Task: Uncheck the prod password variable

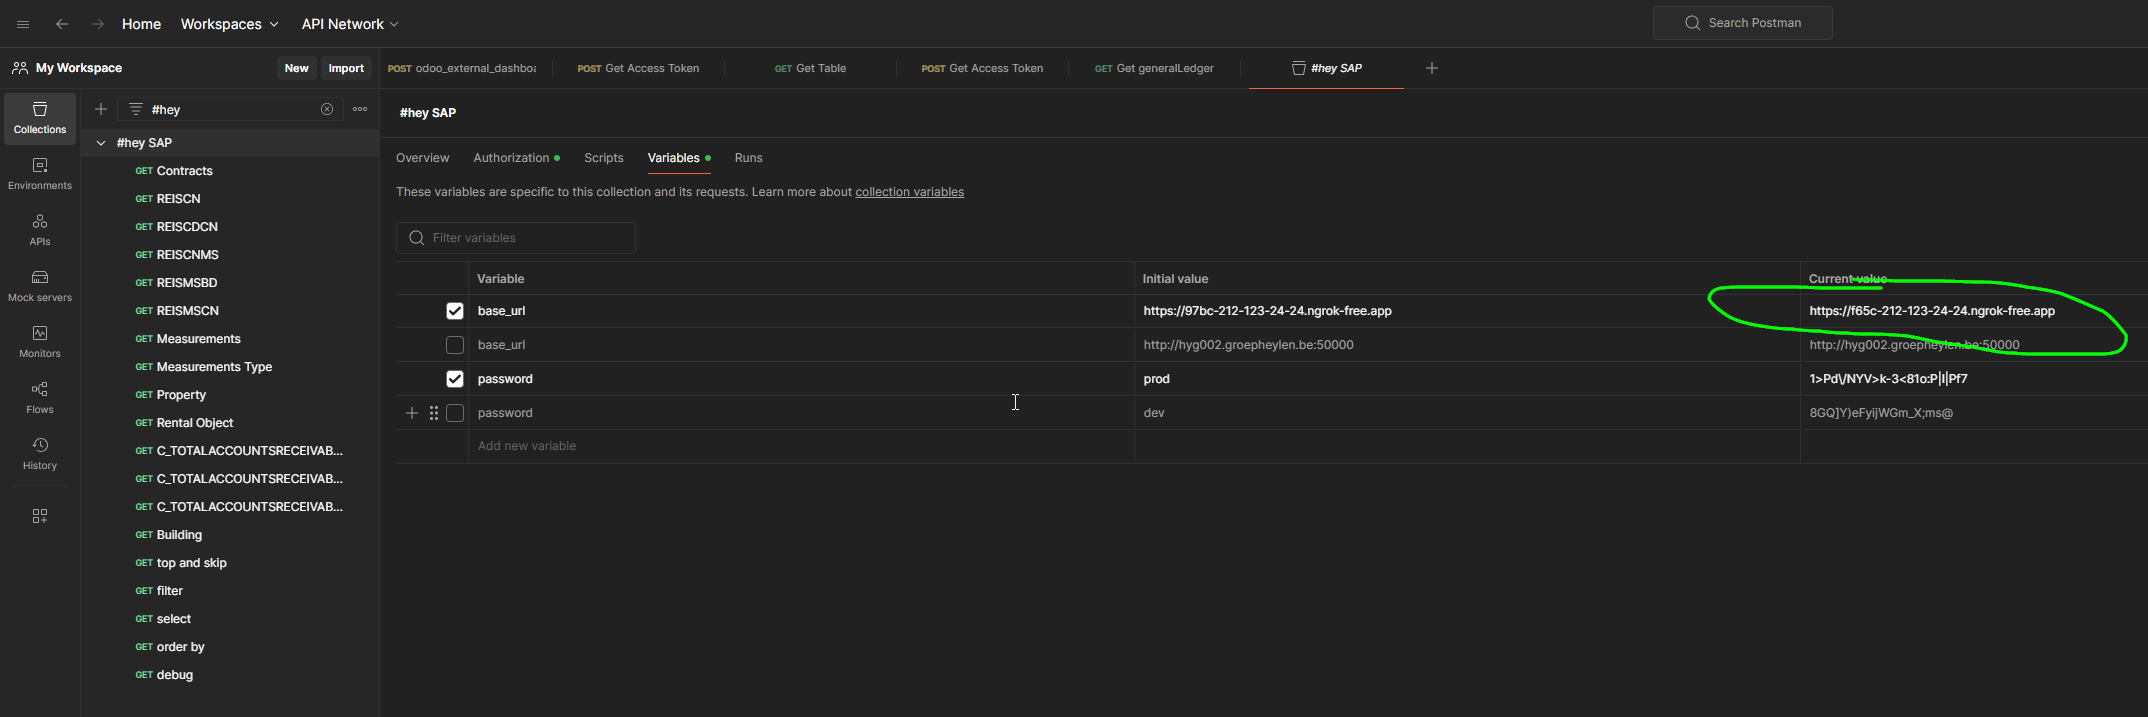Action: [x=455, y=379]
